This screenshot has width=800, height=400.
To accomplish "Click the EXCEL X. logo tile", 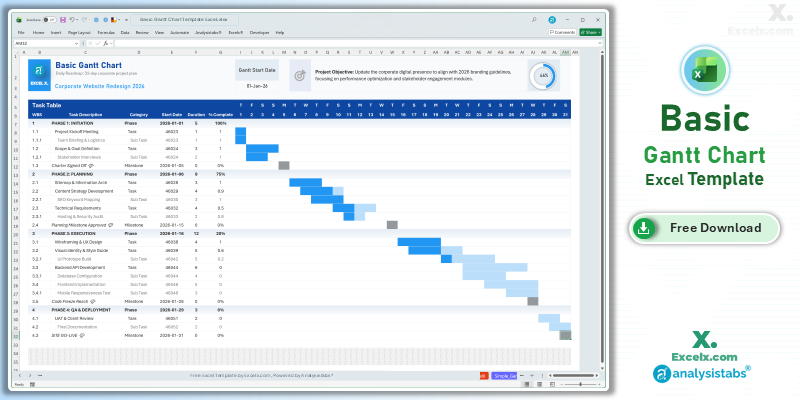I will pos(39,75).
